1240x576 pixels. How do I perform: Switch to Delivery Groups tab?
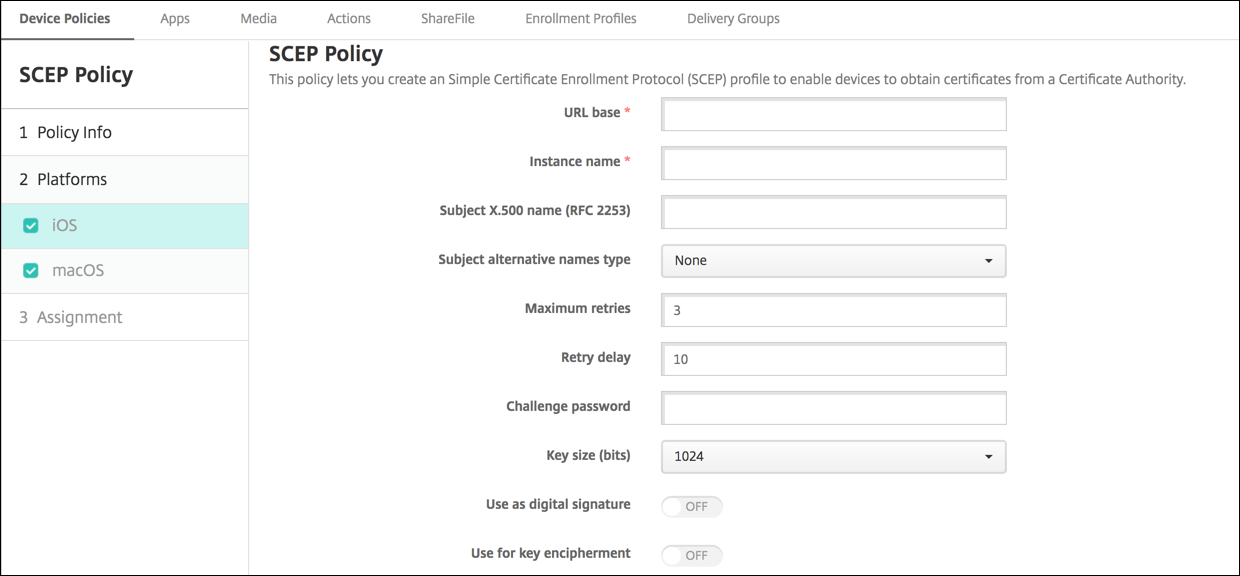pyautogui.click(x=733, y=19)
